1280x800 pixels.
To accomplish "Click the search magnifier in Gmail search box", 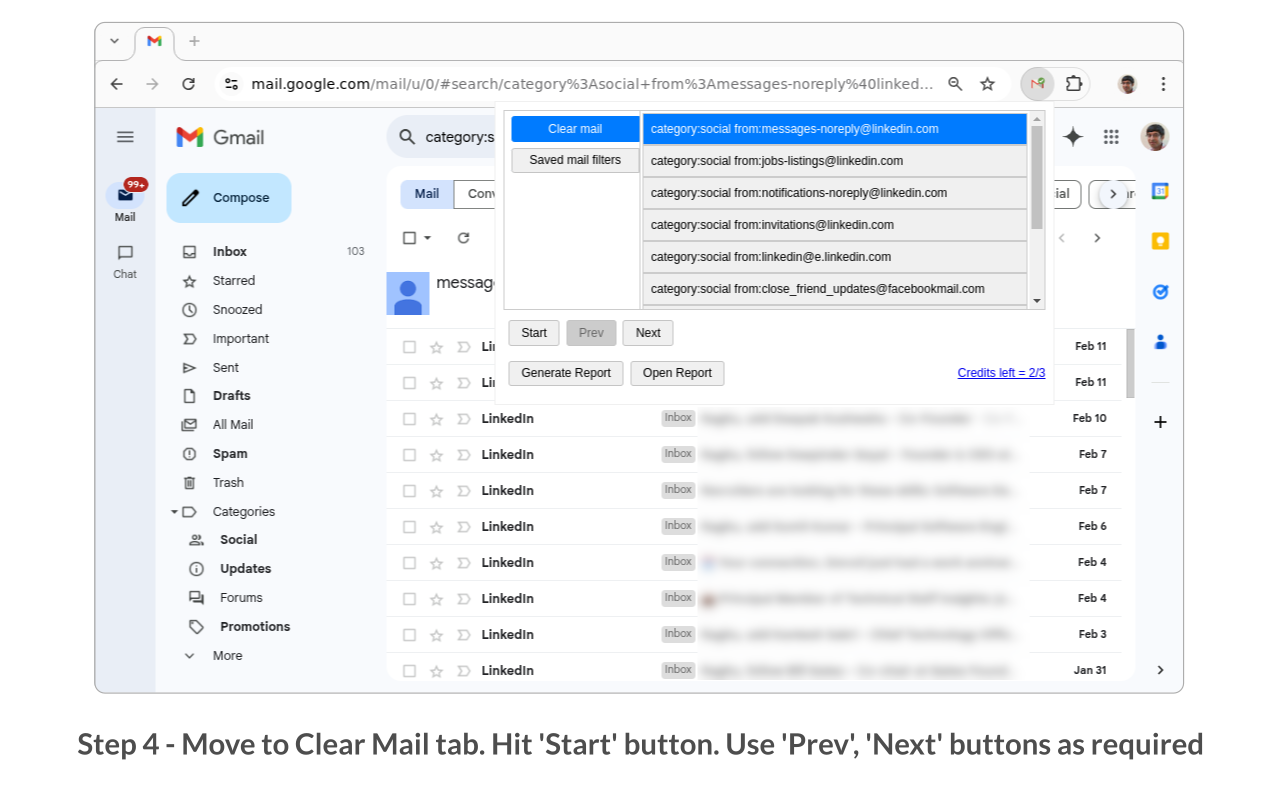I will click(407, 137).
